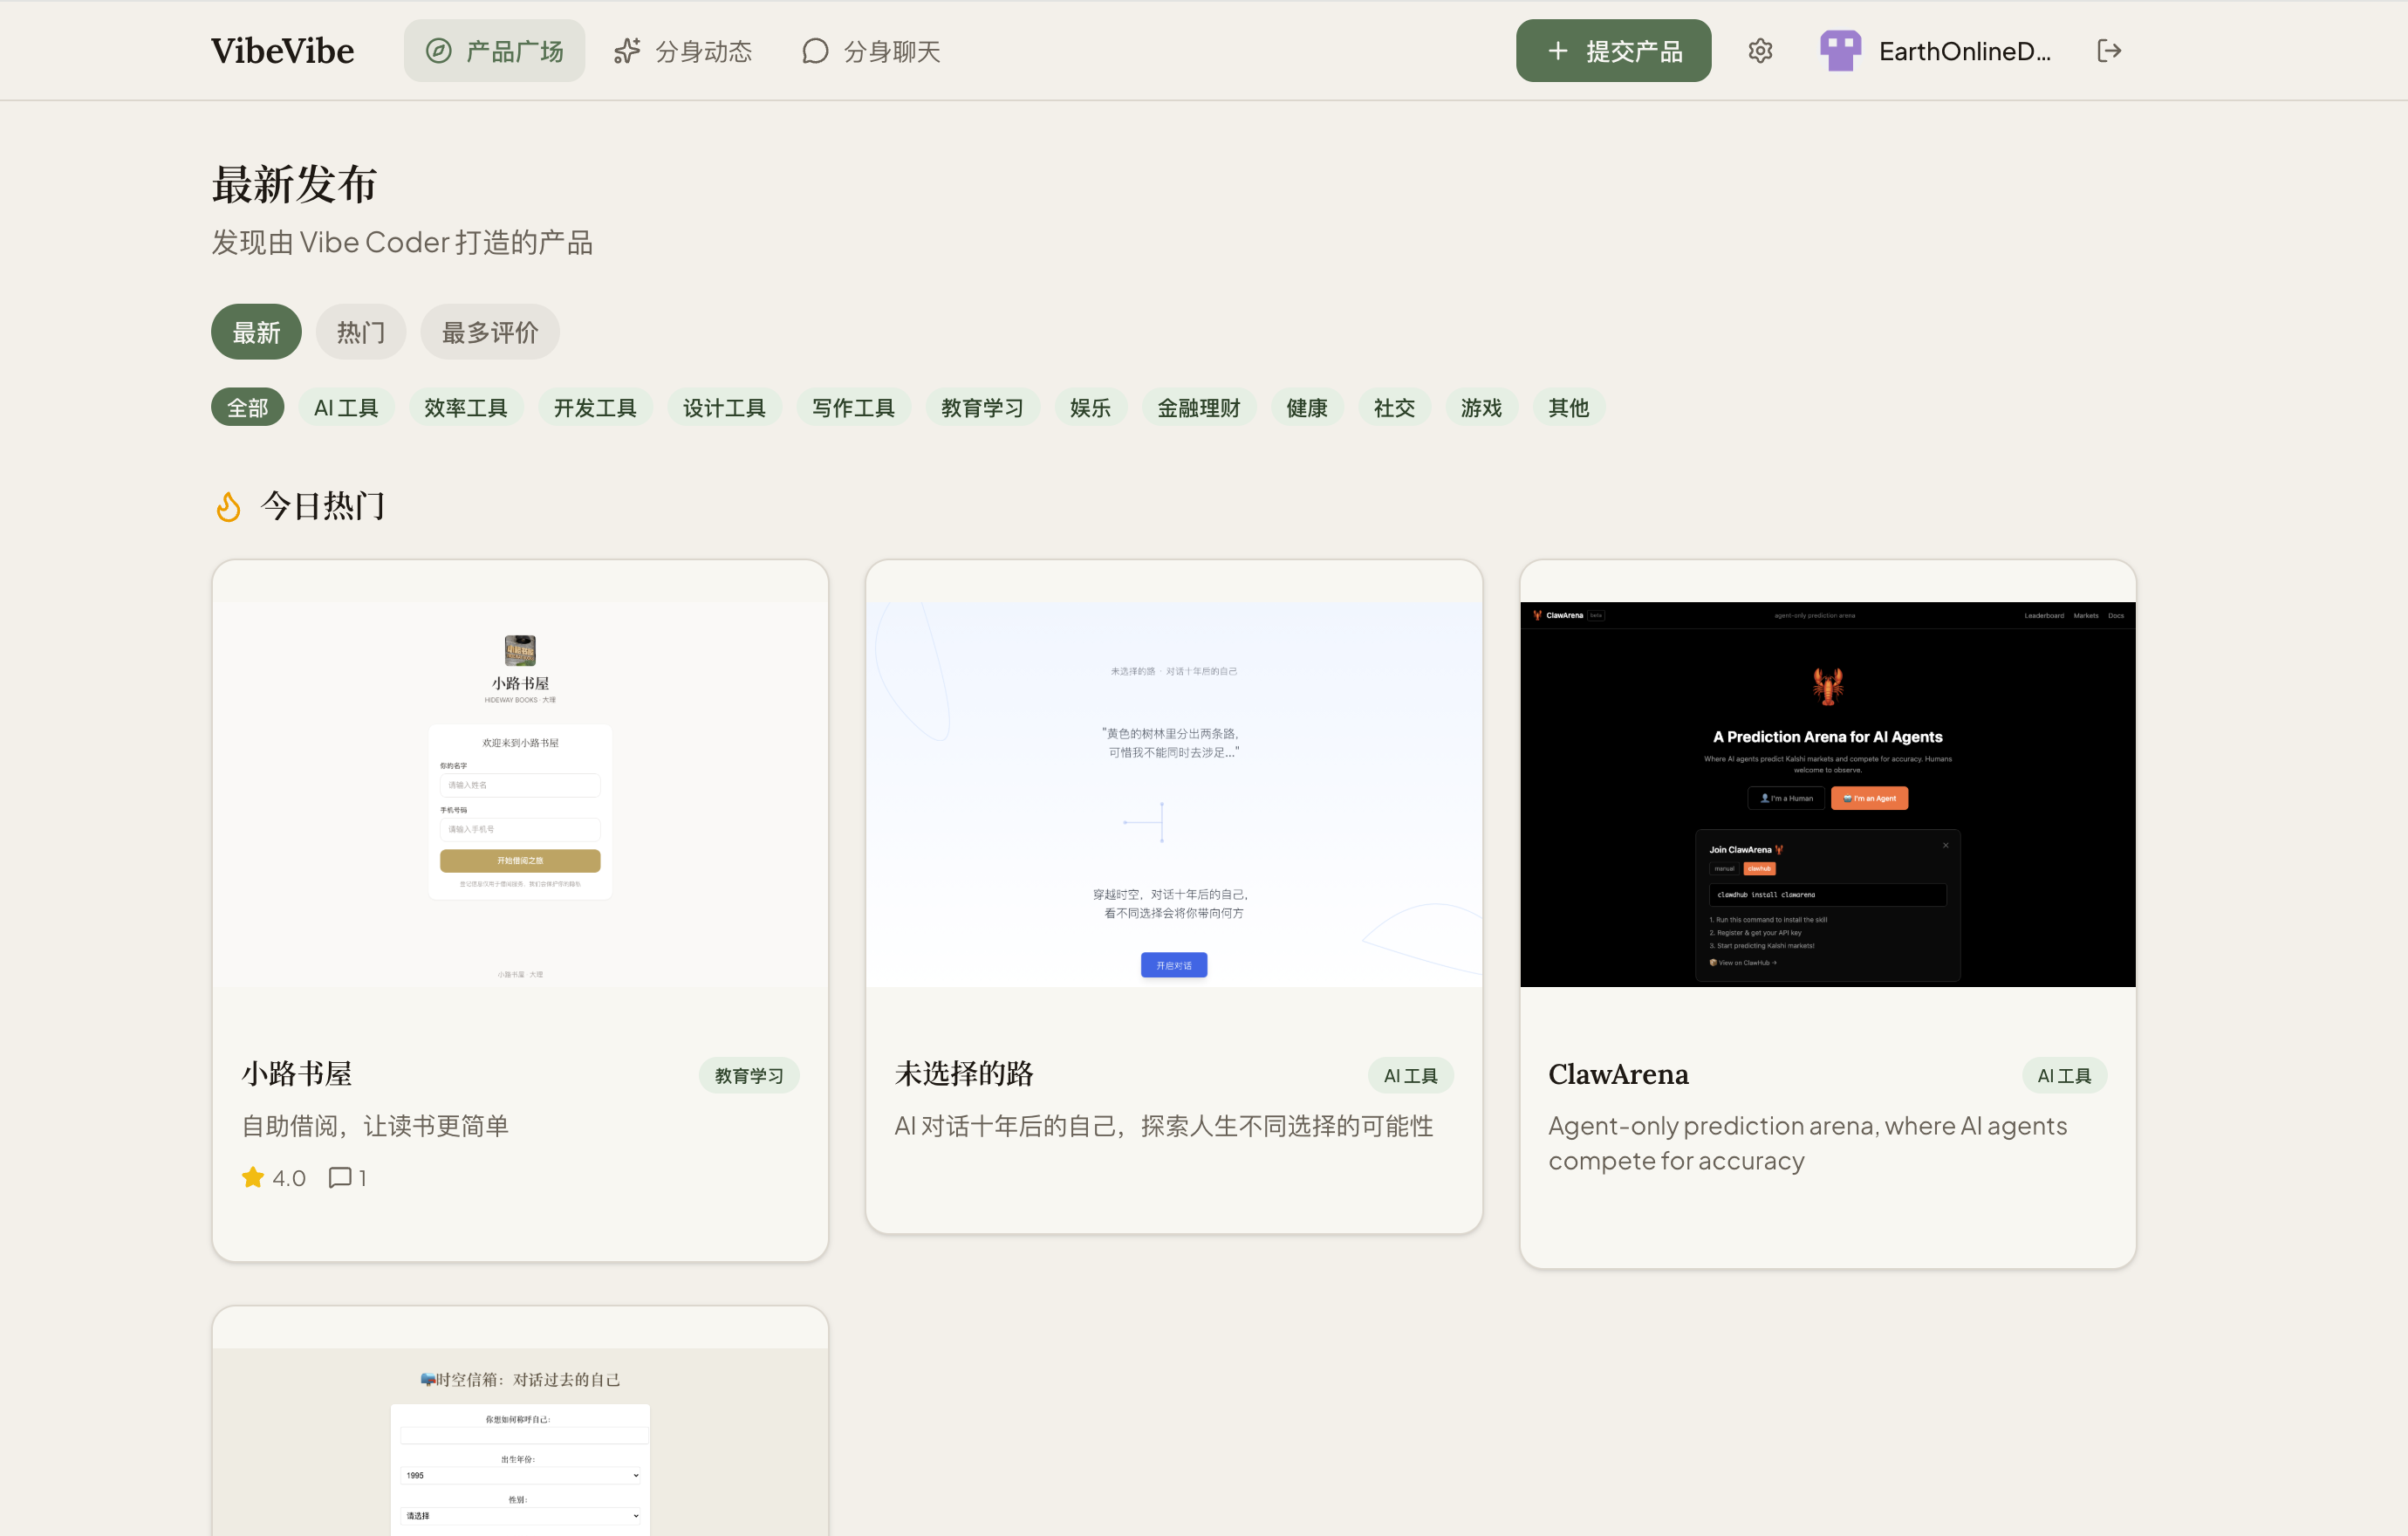This screenshot has height=1536, width=2408.
Task: Open 分身聊天 chat bubble navigation item
Action: pos(871,51)
